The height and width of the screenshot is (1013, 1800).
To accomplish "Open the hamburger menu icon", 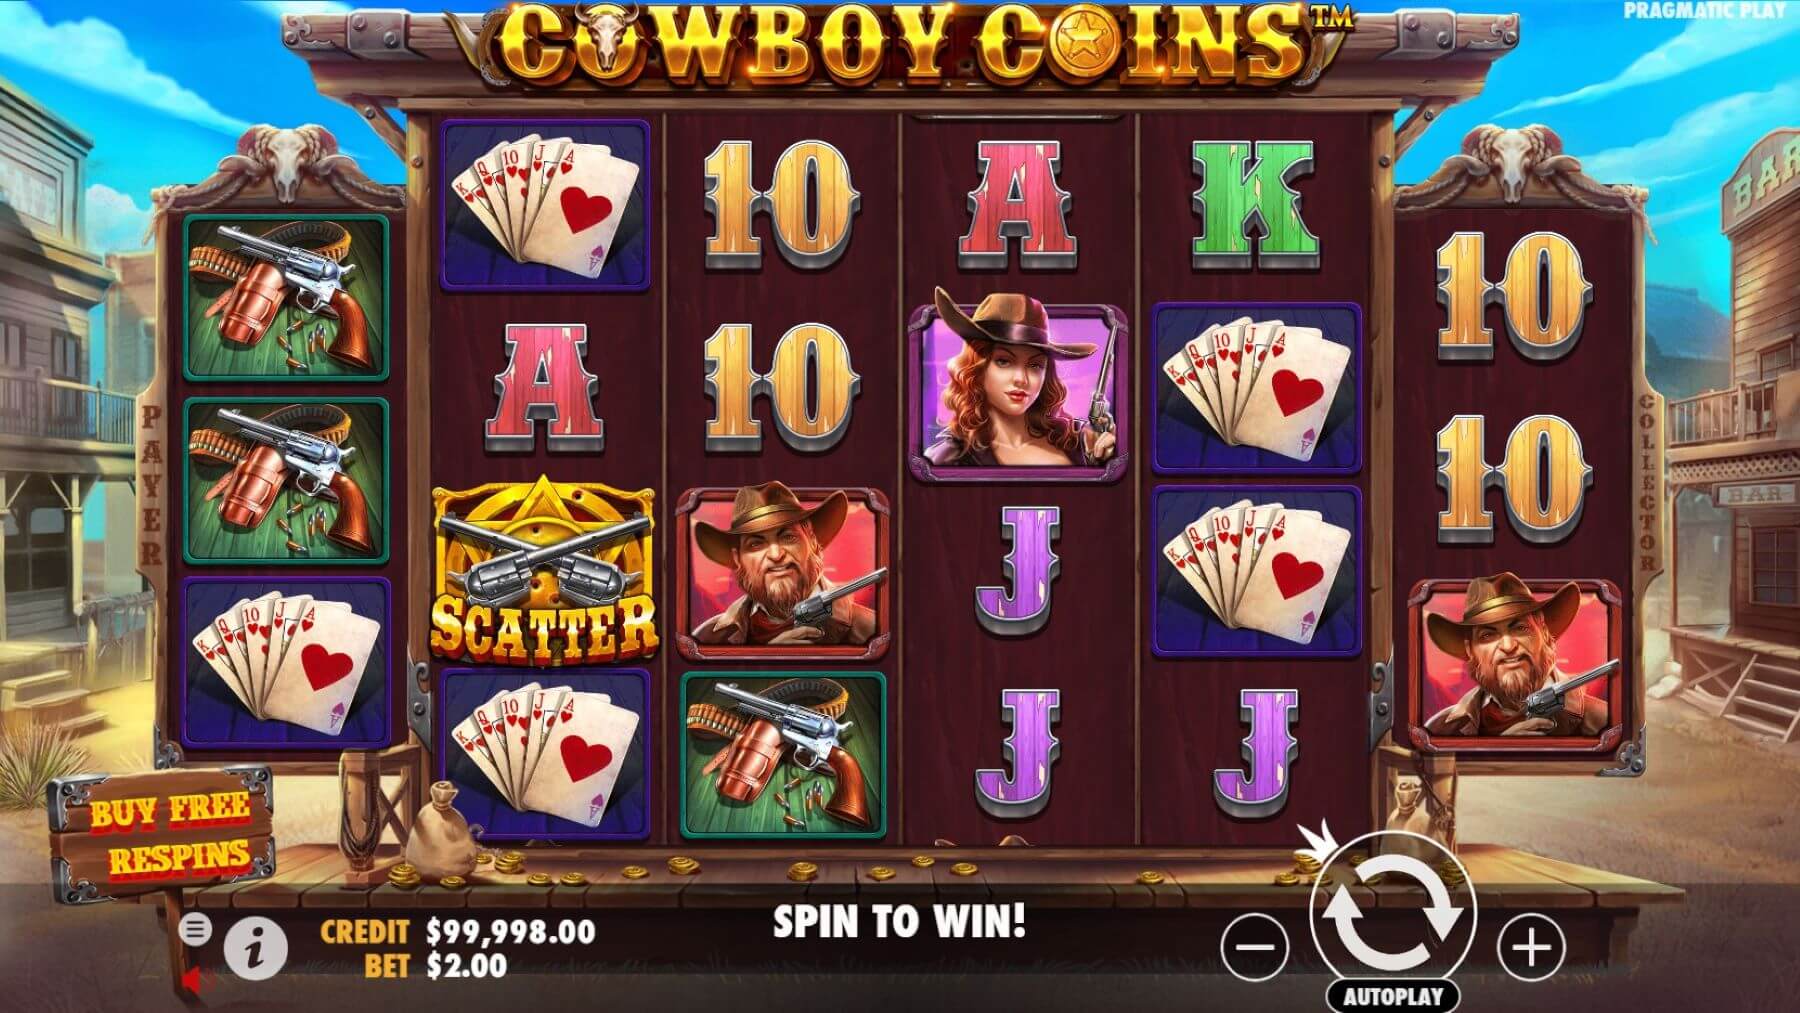I will click(x=195, y=929).
